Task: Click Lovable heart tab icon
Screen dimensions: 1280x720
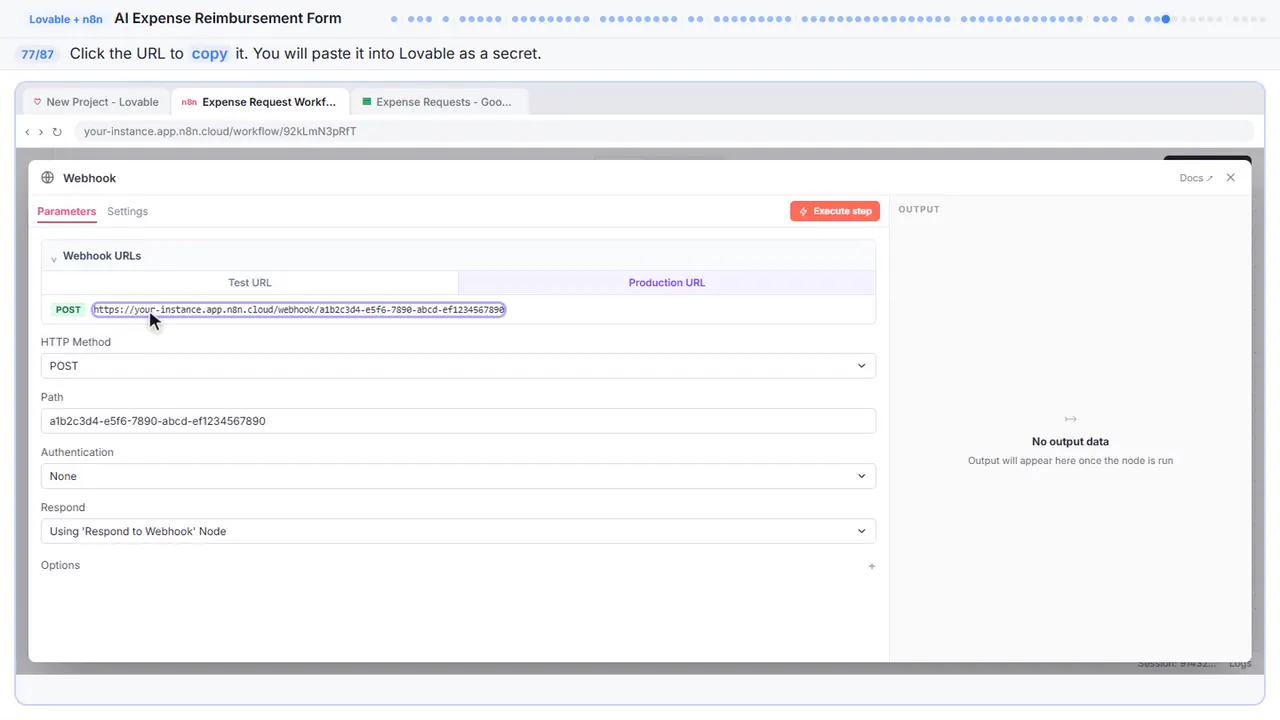Action: [37, 102]
